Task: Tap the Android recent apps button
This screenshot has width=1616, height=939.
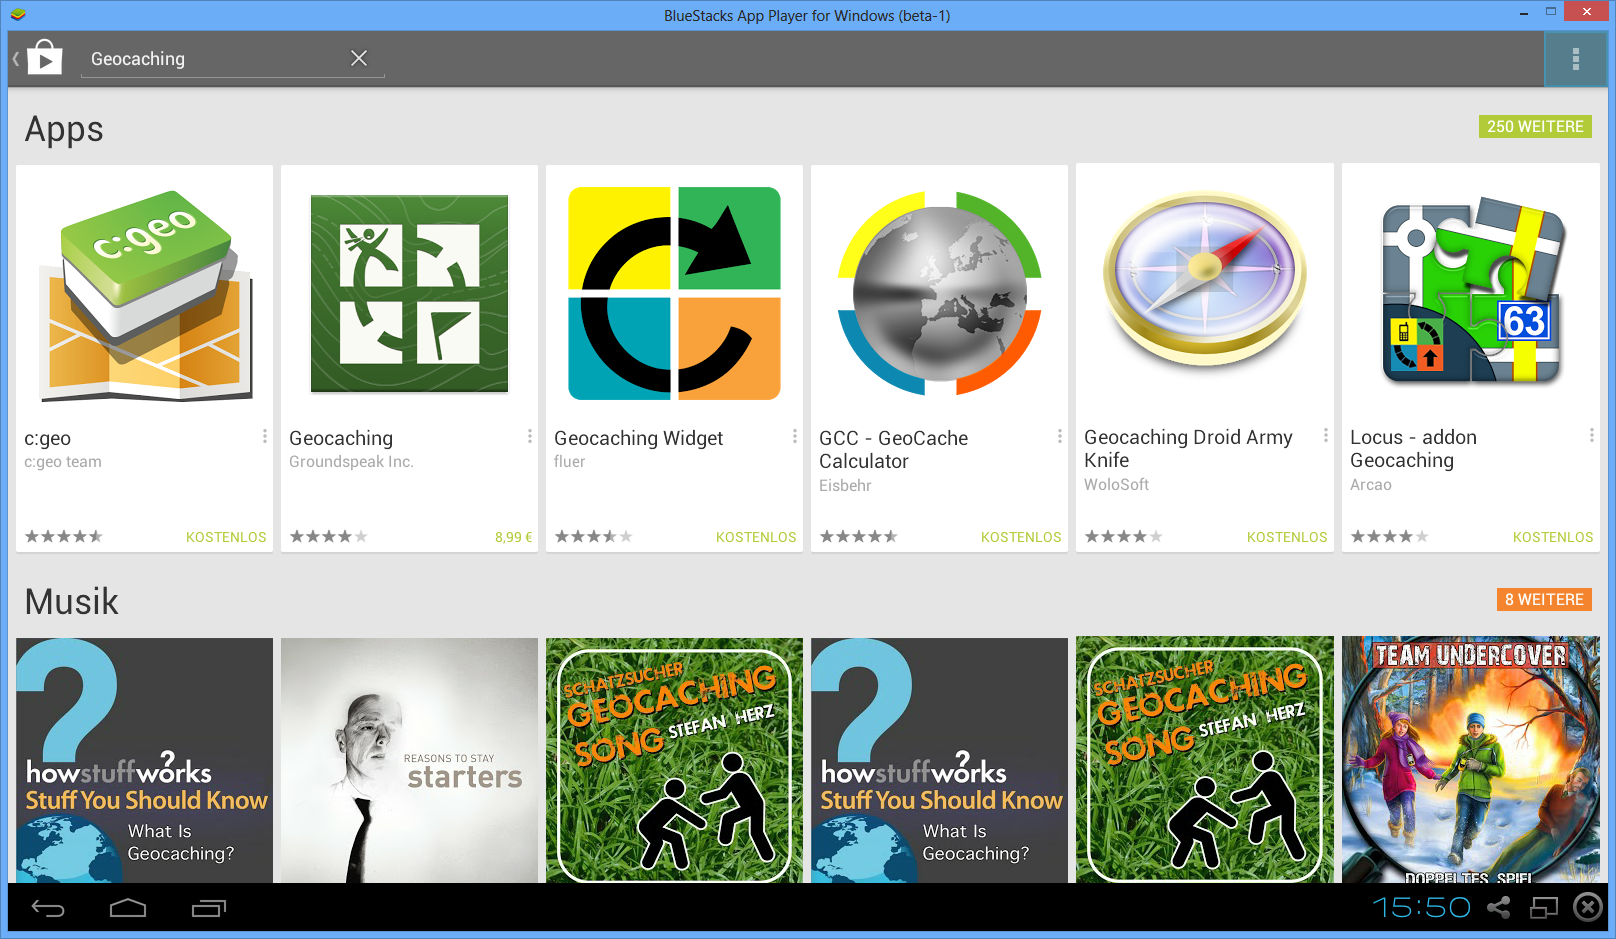Action: click(x=208, y=908)
